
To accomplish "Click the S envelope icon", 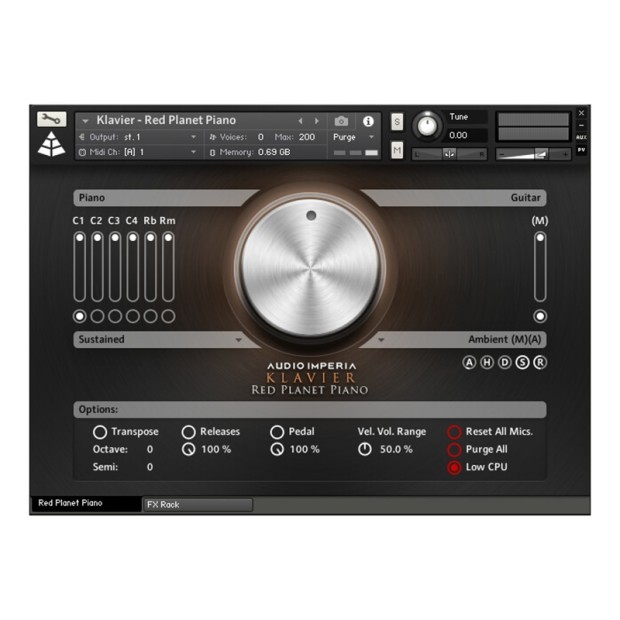I will click(x=522, y=362).
